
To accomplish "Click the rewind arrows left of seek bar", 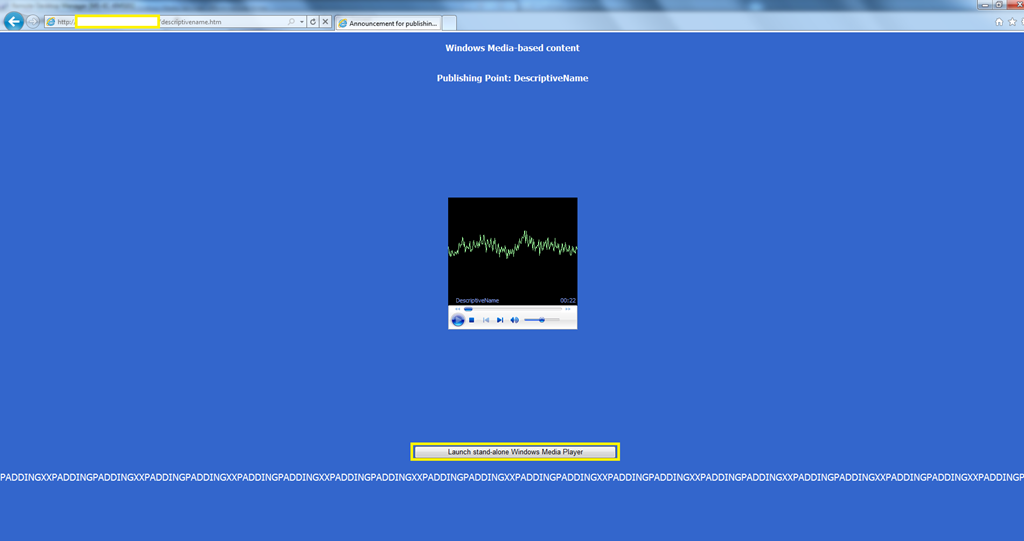I will pyautogui.click(x=457, y=309).
